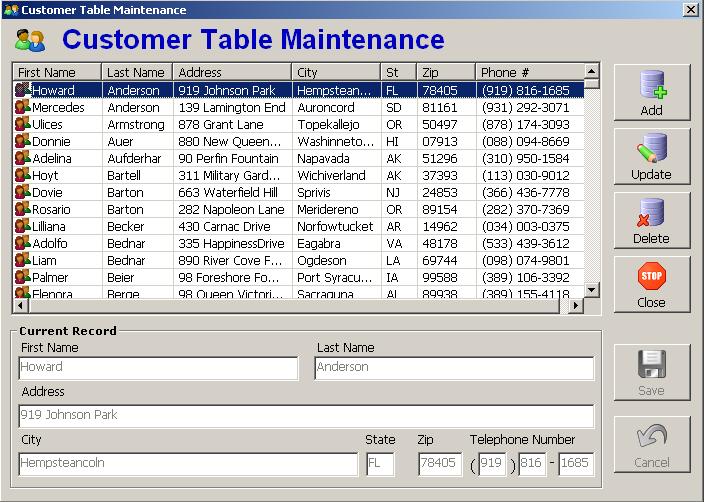Sort by the First Name column header
The height and width of the screenshot is (502, 705).
click(57, 72)
